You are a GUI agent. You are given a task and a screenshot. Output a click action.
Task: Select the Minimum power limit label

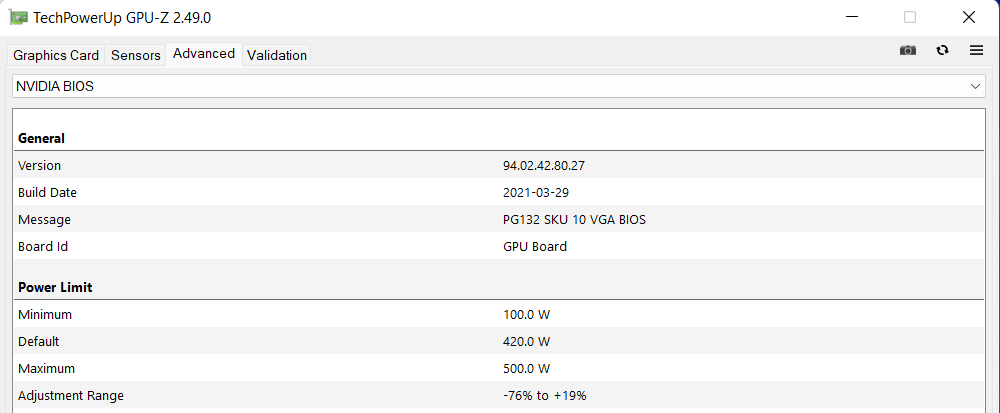click(45, 315)
